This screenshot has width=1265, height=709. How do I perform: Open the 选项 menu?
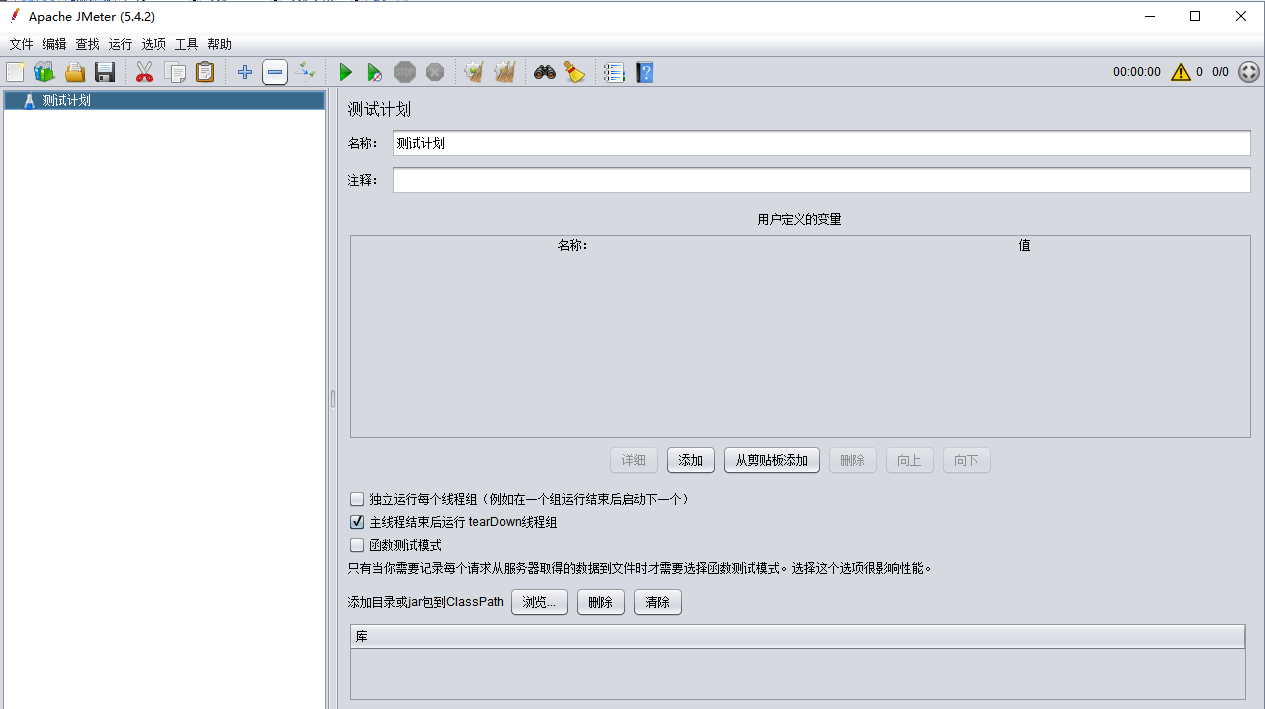coord(153,44)
